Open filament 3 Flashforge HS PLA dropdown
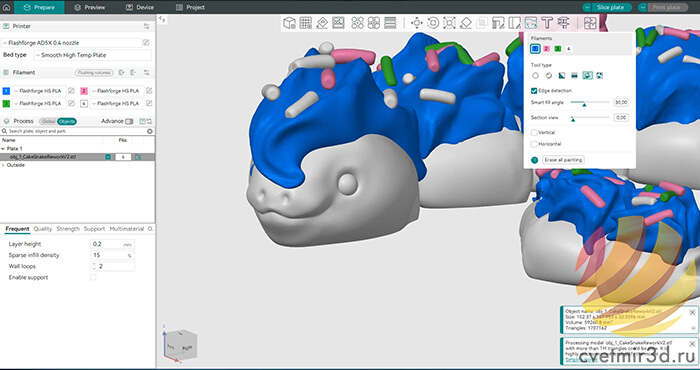The image size is (700, 370). tap(39, 104)
